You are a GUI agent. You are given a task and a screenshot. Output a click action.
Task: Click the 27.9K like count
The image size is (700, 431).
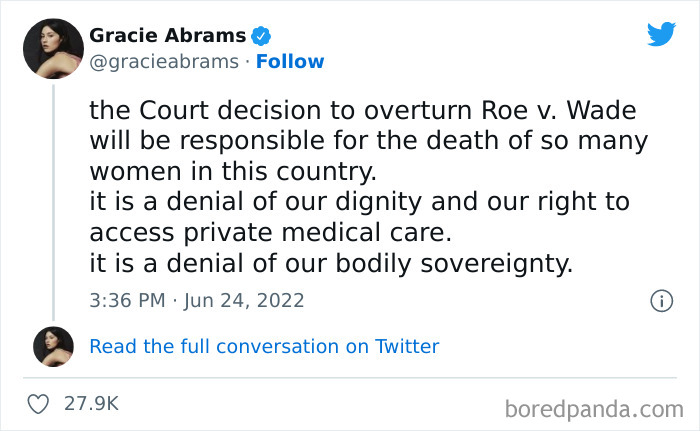[x=91, y=404]
